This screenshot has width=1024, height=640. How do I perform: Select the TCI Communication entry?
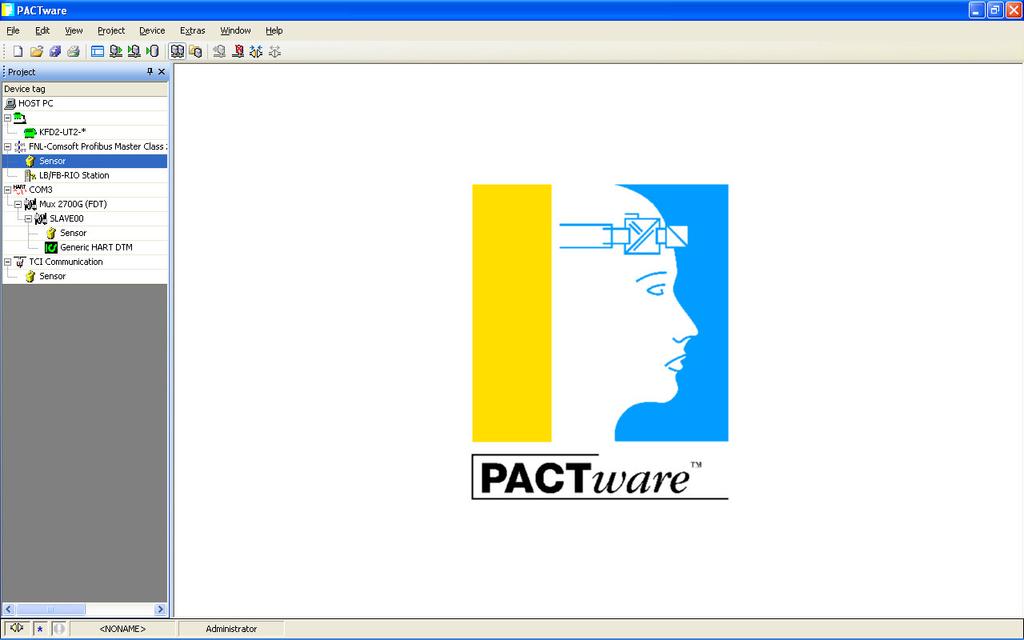tap(66, 261)
